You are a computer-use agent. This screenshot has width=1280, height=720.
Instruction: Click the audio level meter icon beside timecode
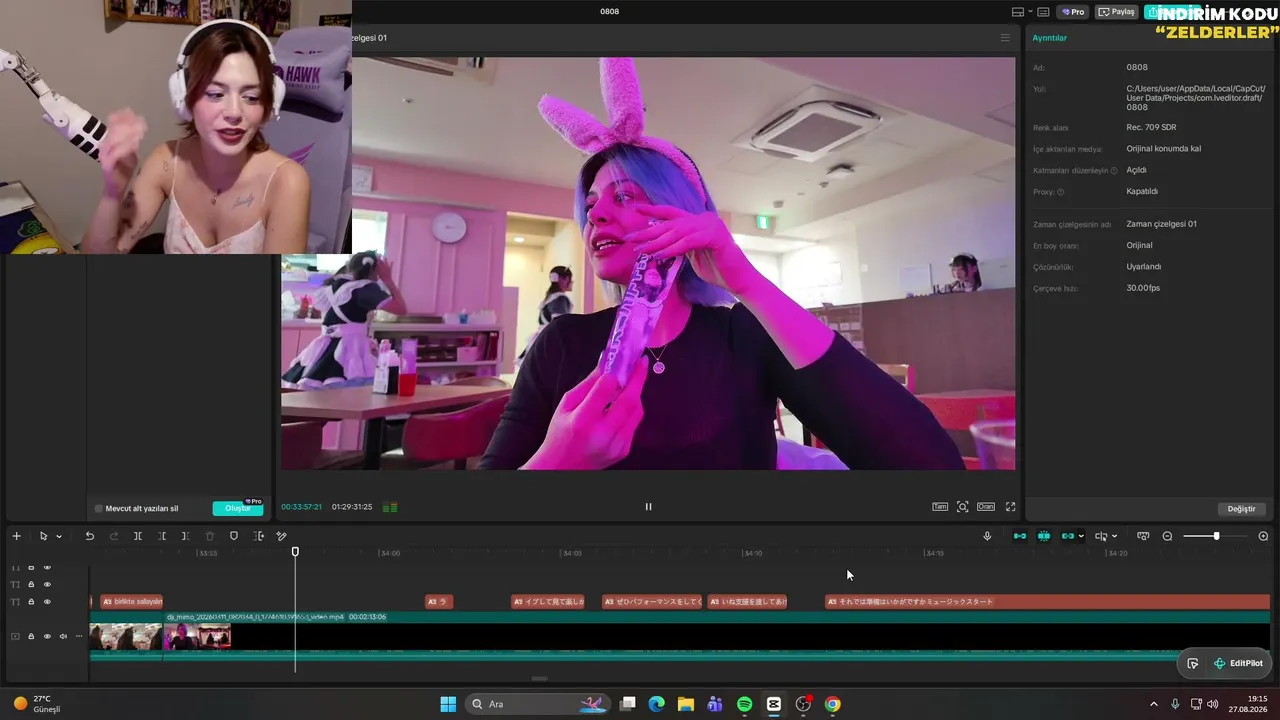pyautogui.click(x=390, y=507)
